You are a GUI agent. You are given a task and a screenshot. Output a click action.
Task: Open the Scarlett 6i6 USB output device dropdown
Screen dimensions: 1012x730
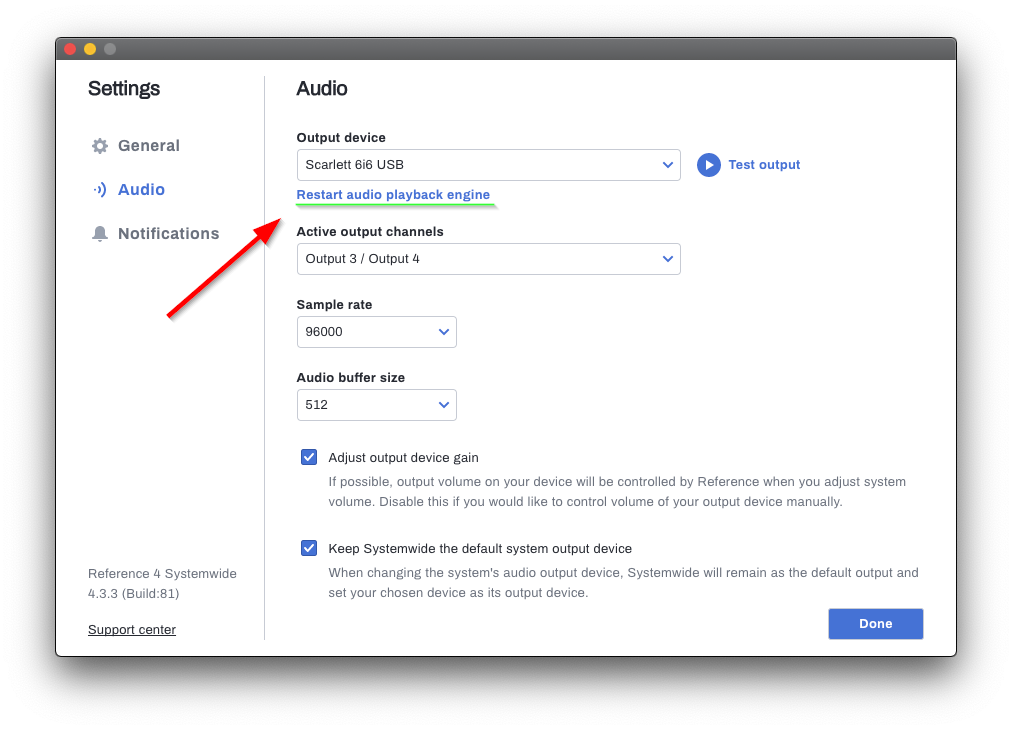point(489,165)
